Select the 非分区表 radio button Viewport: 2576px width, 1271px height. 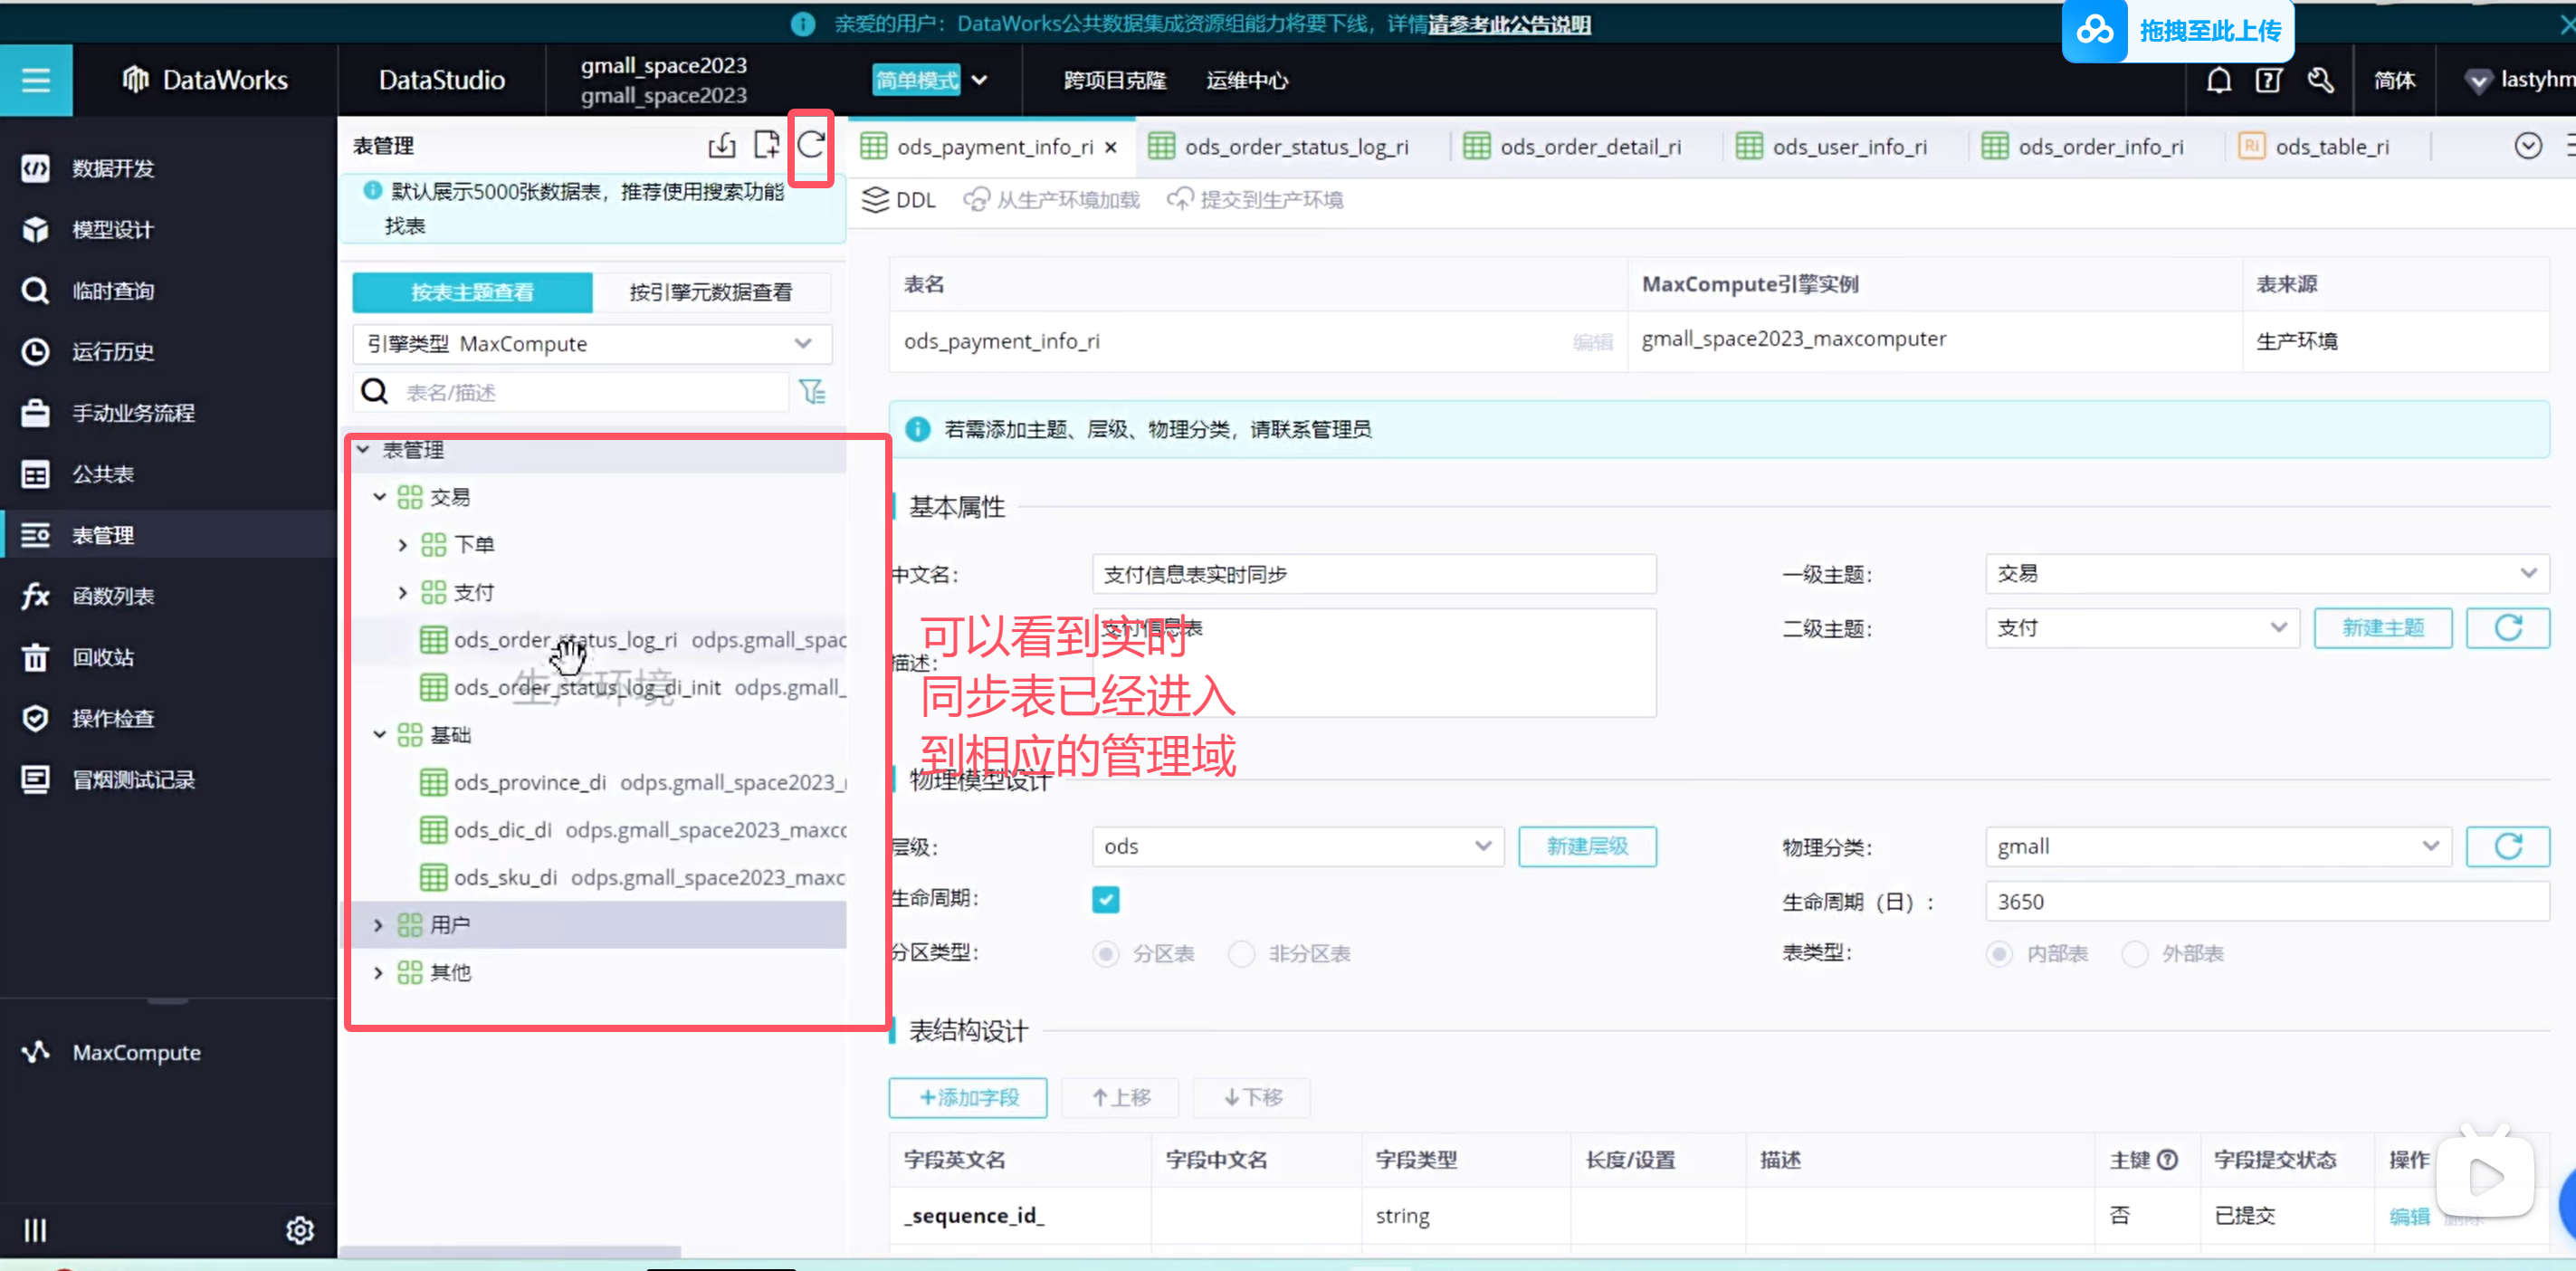point(1241,953)
